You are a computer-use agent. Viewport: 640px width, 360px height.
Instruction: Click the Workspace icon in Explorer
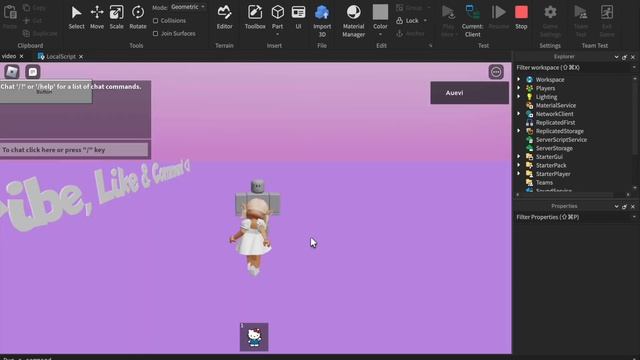[x=529, y=80]
